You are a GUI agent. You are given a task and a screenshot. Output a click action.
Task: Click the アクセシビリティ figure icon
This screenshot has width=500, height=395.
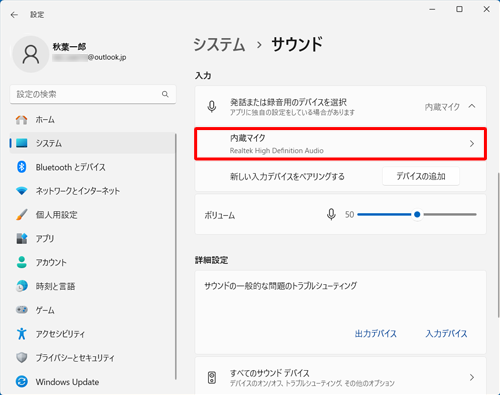[x=22, y=334]
